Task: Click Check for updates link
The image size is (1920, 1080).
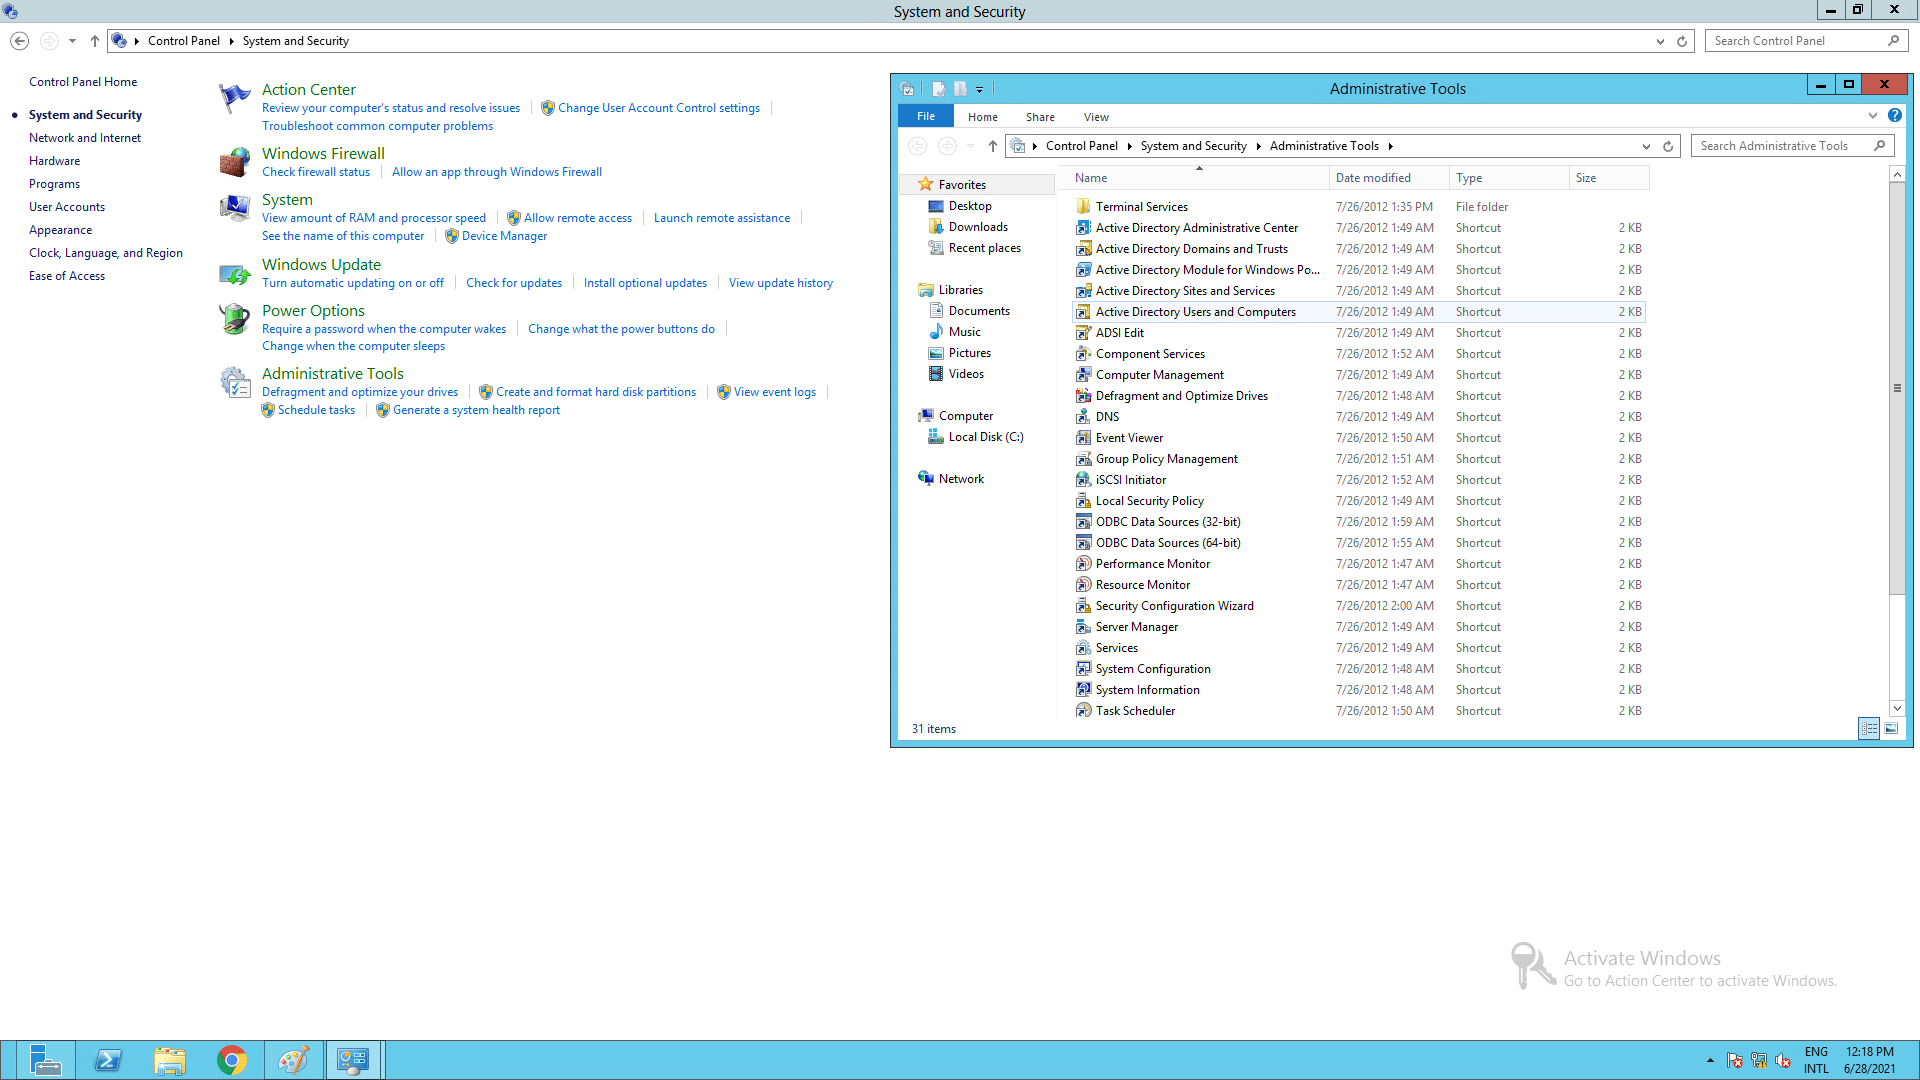Action: click(x=513, y=282)
